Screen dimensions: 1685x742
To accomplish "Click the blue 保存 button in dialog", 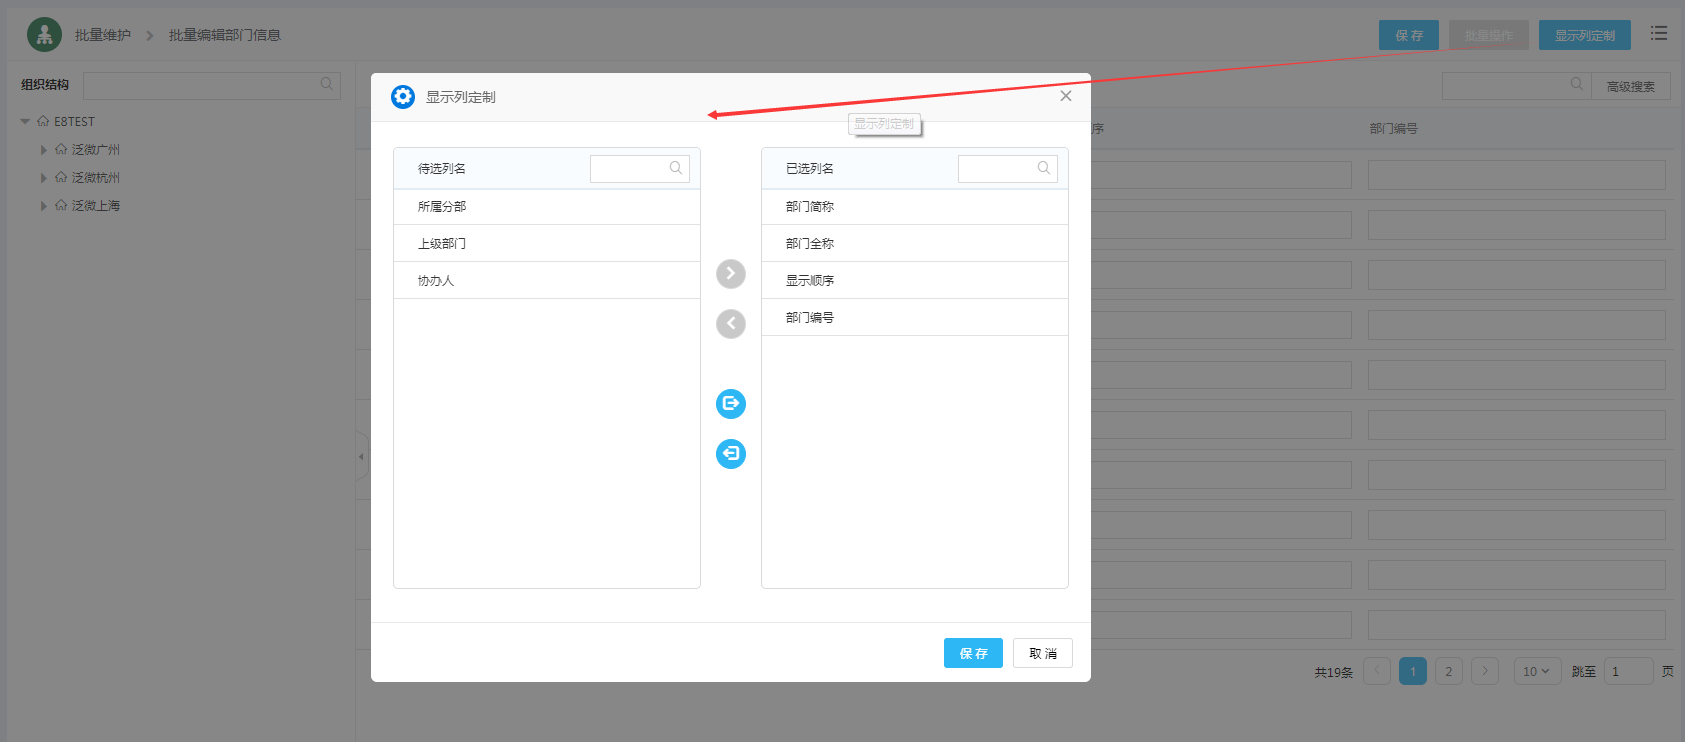I will pyautogui.click(x=973, y=653).
